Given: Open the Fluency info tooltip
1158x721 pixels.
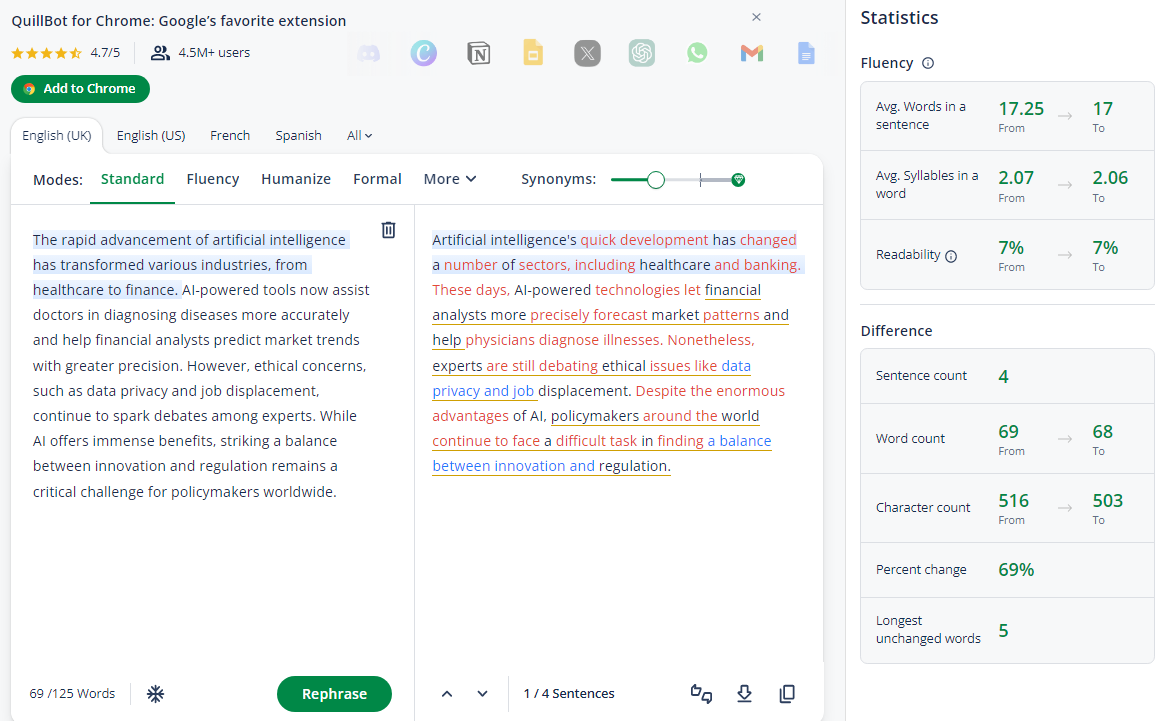Looking at the screenshot, I should click(x=928, y=64).
